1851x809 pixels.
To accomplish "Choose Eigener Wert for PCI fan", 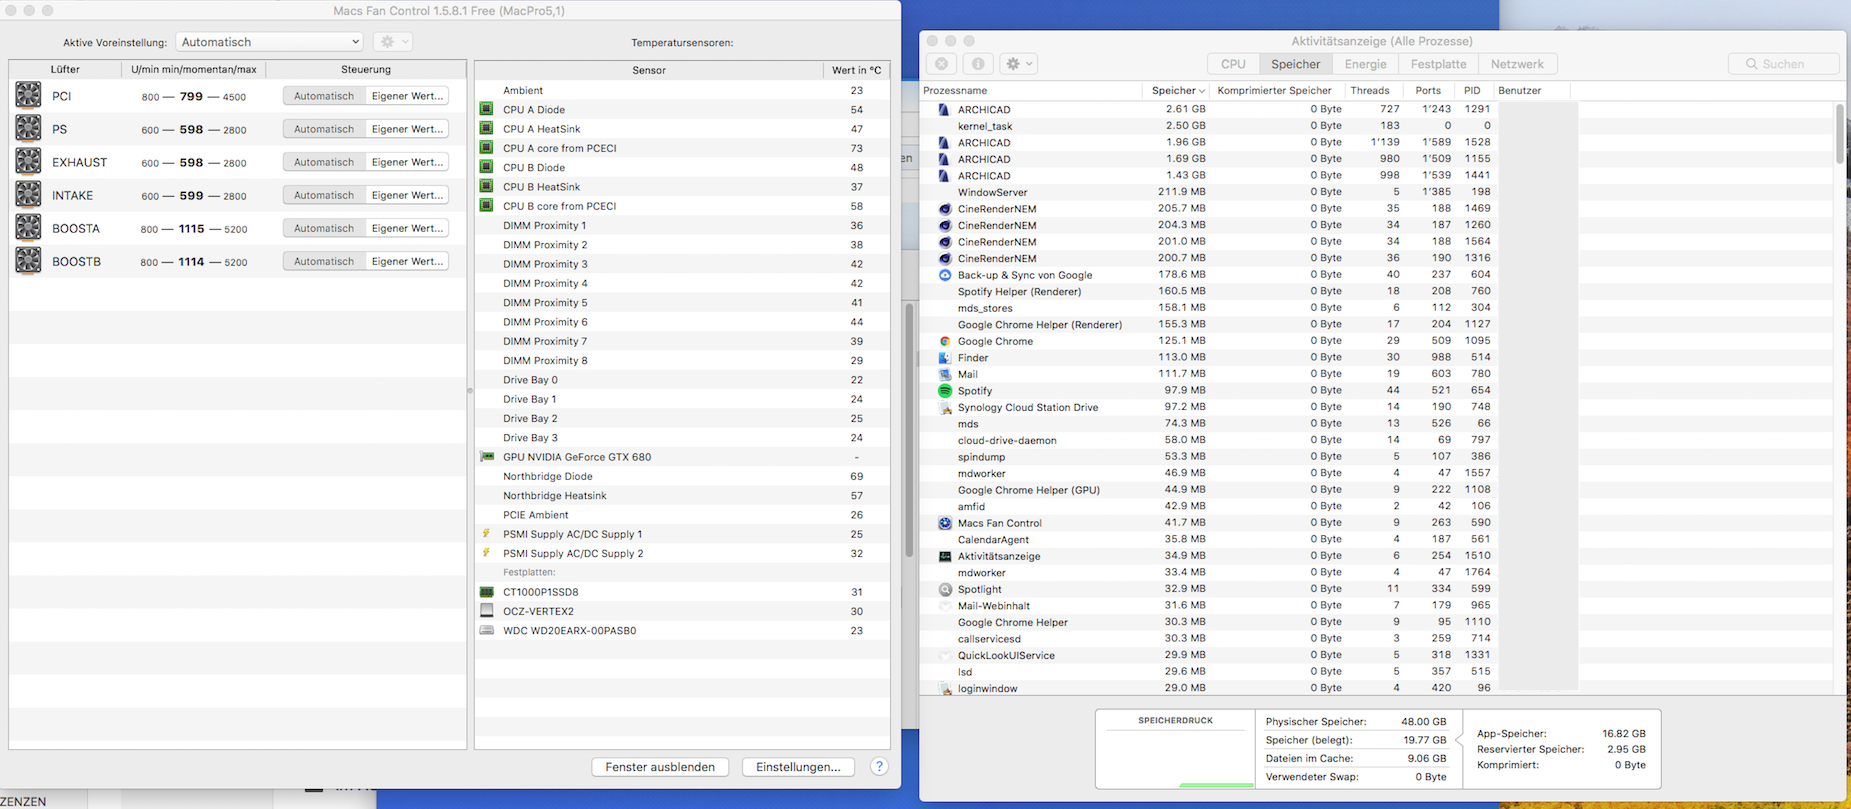I will click(x=407, y=96).
